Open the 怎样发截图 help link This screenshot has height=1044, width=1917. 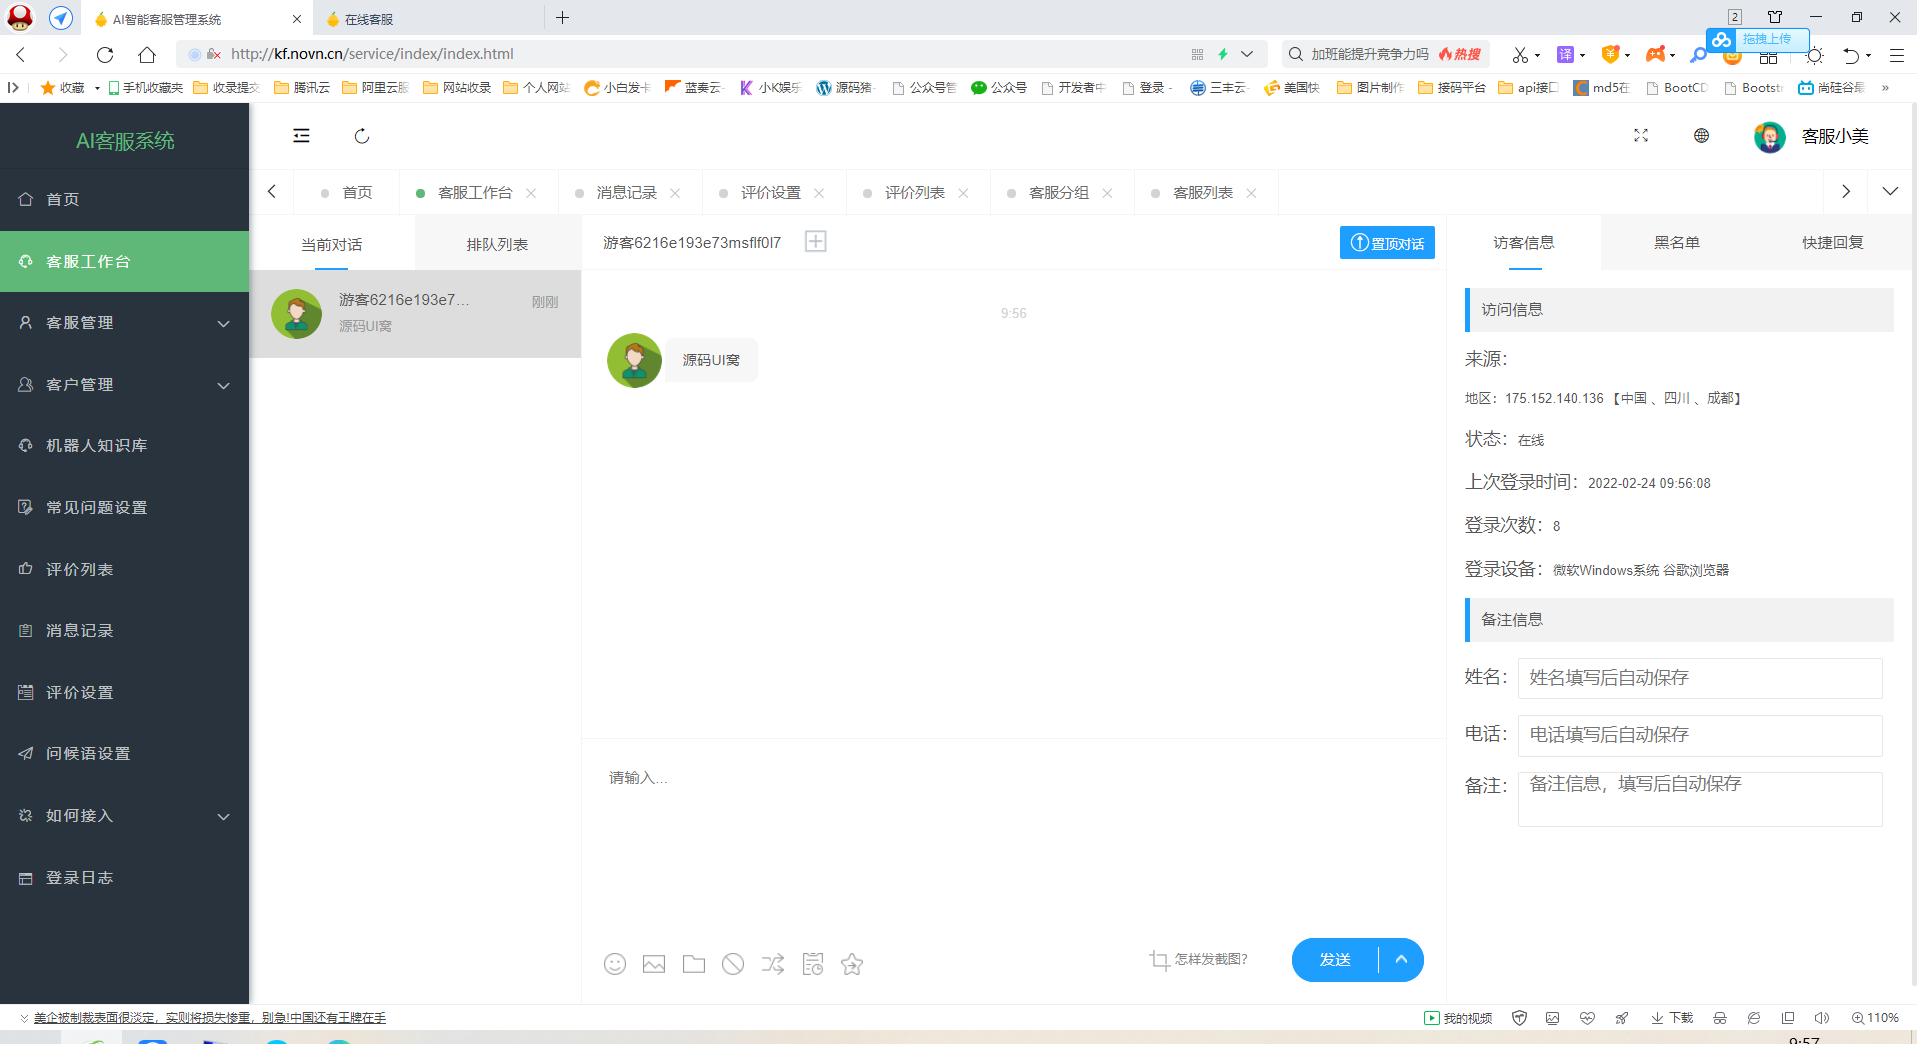(x=1209, y=959)
